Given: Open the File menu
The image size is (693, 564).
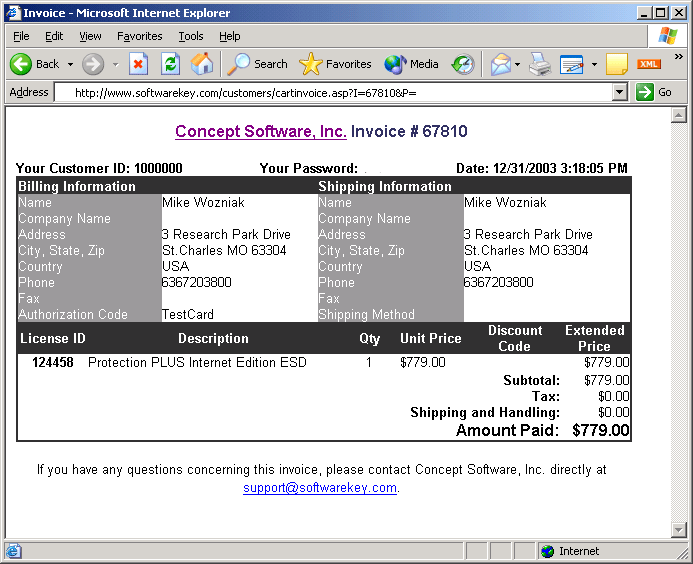Looking at the screenshot, I should 21,36.
